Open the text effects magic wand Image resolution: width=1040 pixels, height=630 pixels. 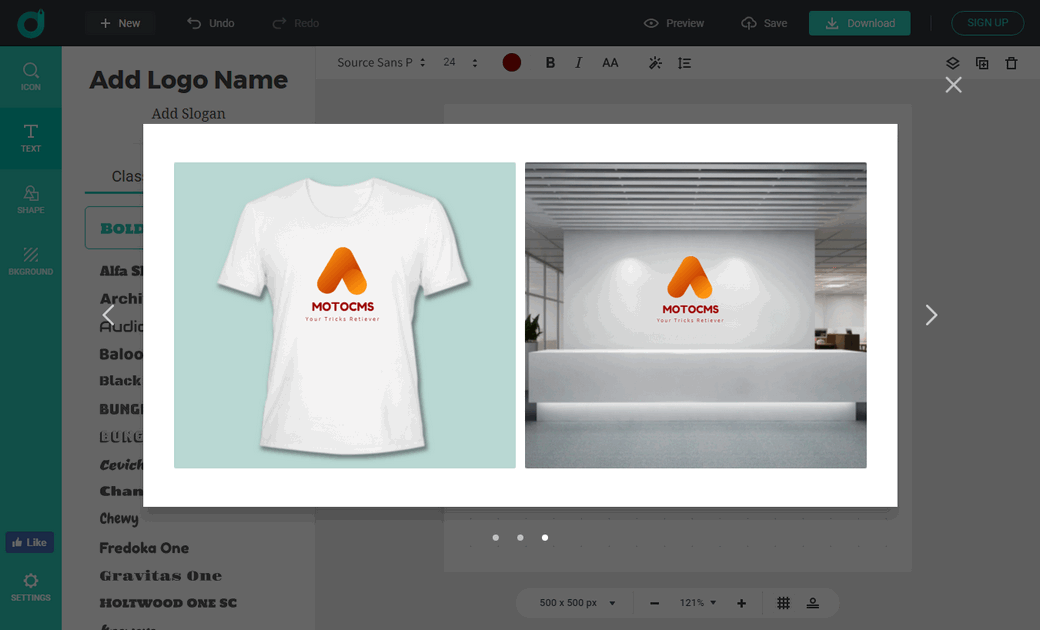(x=655, y=63)
